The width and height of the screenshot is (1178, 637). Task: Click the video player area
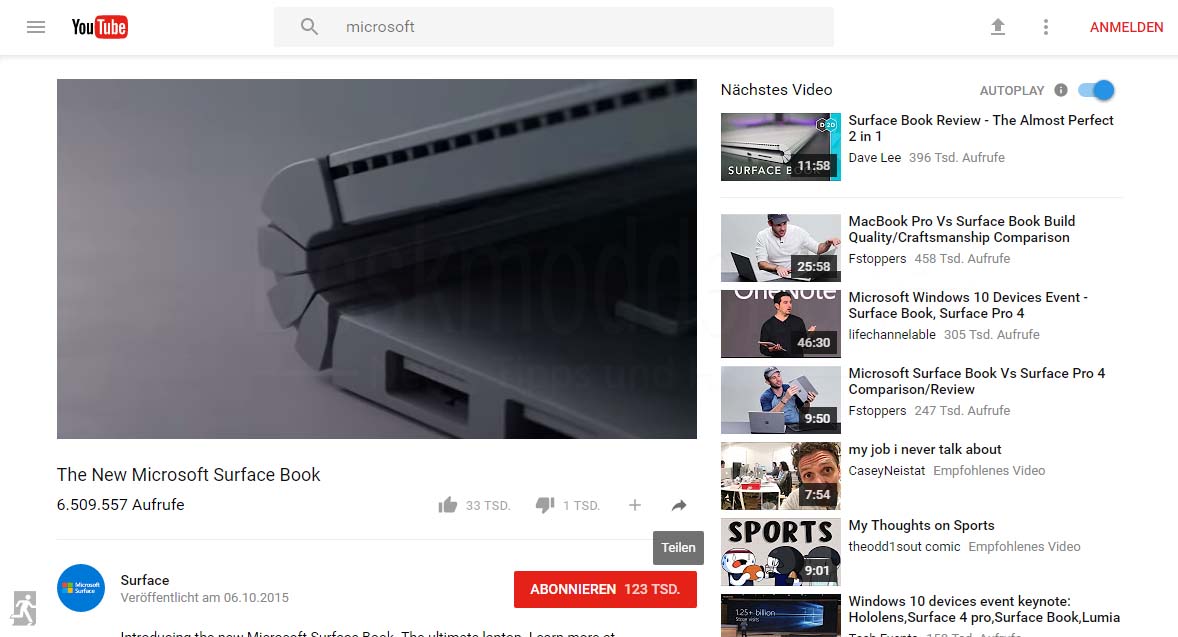point(376,258)
